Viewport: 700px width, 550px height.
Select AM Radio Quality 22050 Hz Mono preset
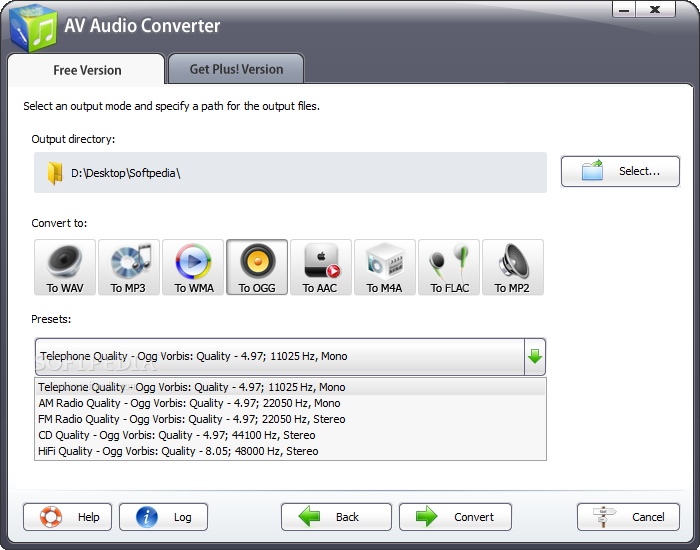(290, 403)
